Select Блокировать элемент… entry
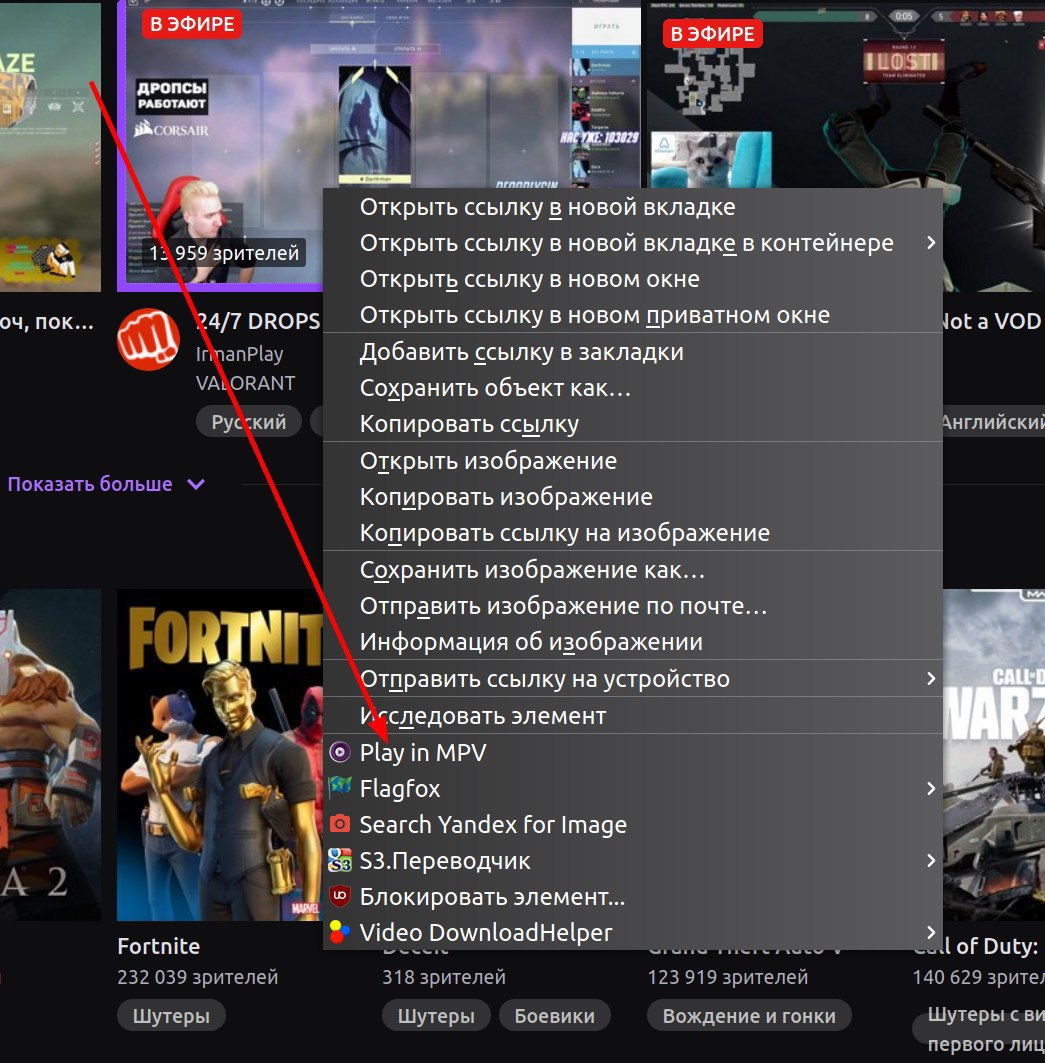Screen dimensions: 1045x1063 point(633,896)
